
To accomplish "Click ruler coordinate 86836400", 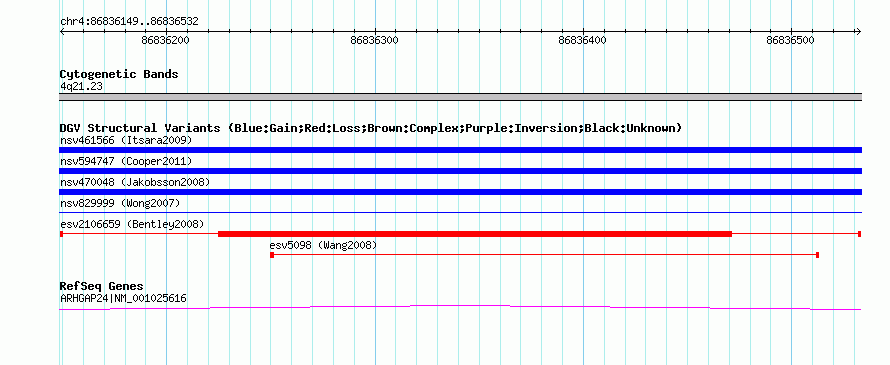I will tap(582, 40).
